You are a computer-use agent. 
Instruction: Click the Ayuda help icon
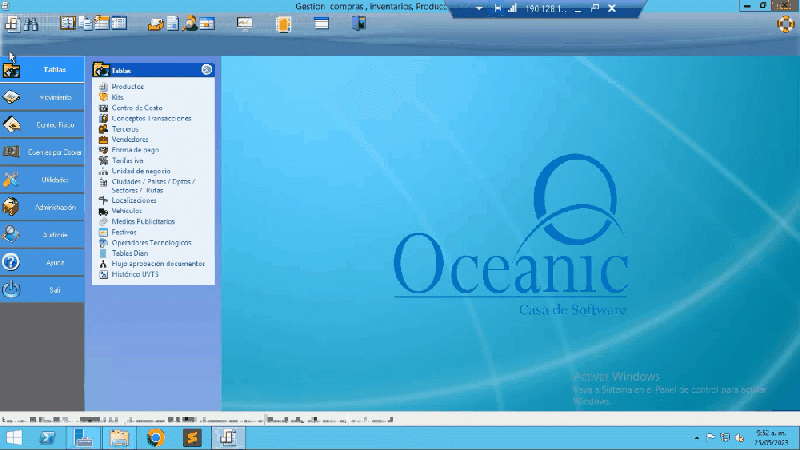pos(12,262)
